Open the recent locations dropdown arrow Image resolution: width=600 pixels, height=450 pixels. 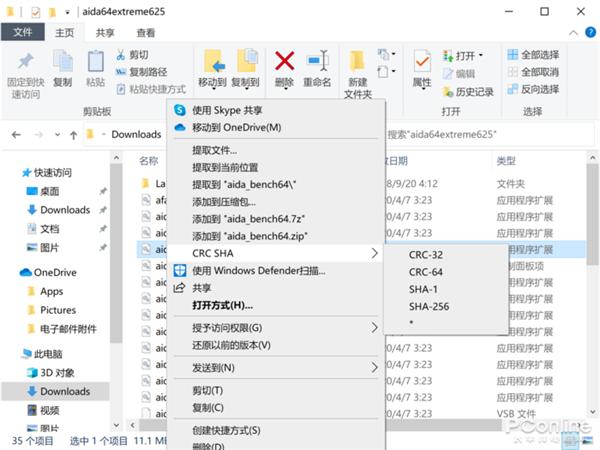coord(57,135)
